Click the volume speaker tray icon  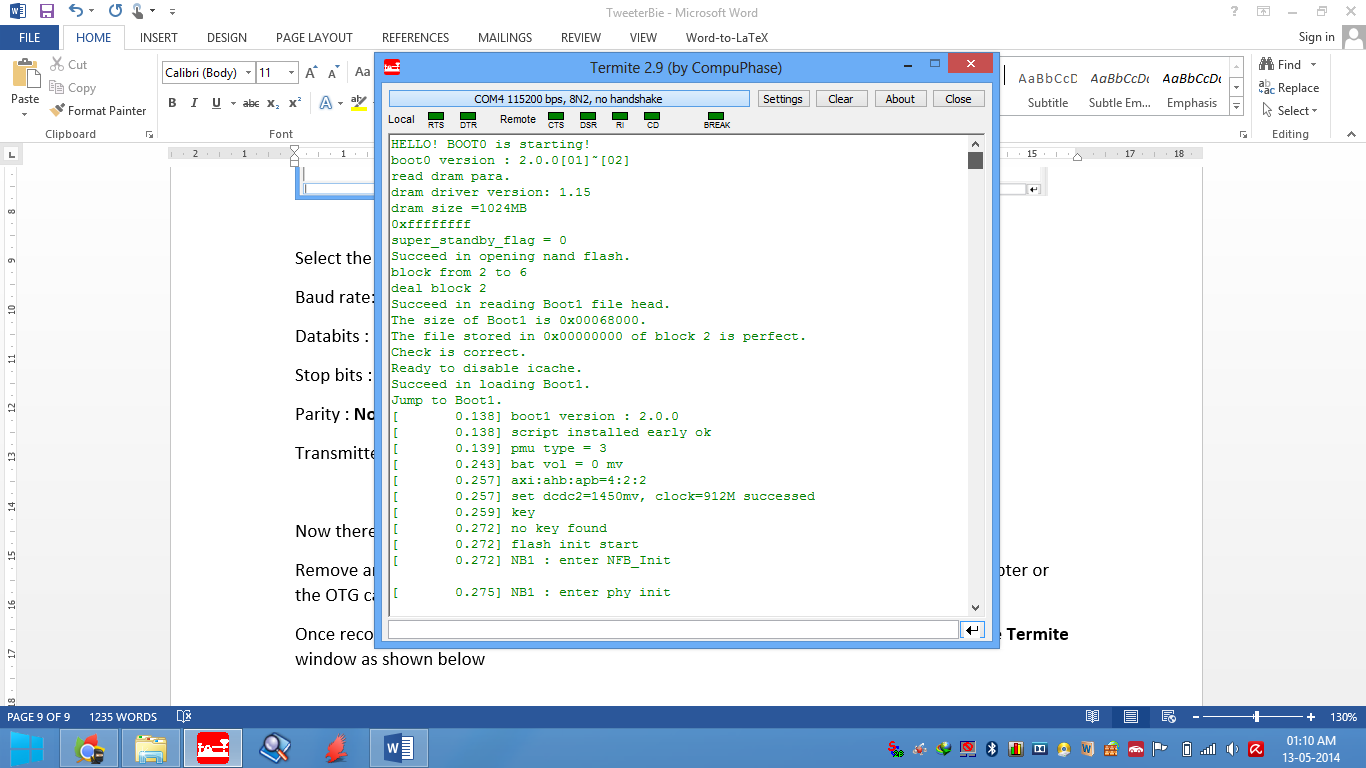click(1233, 748)
